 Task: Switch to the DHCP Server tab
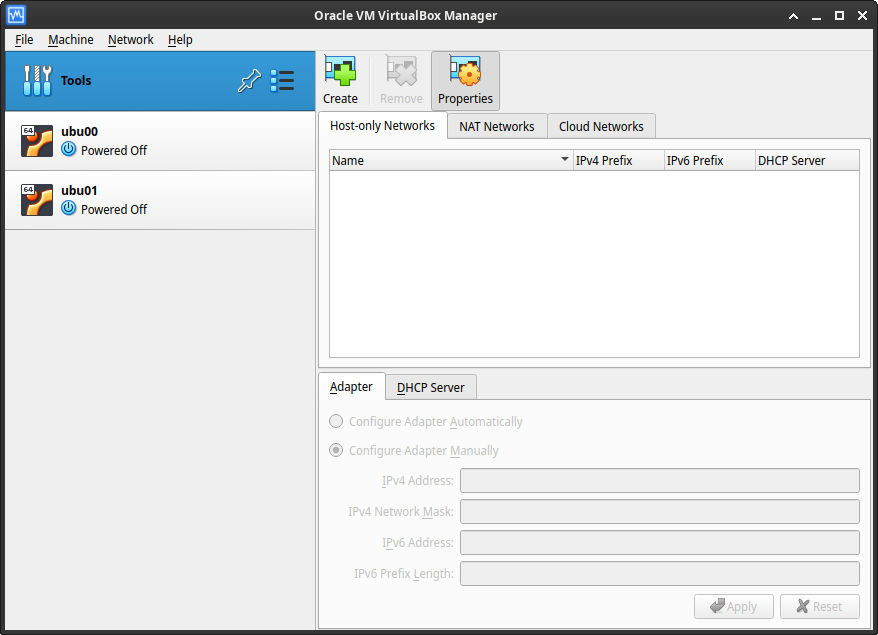tap(430, 387)
